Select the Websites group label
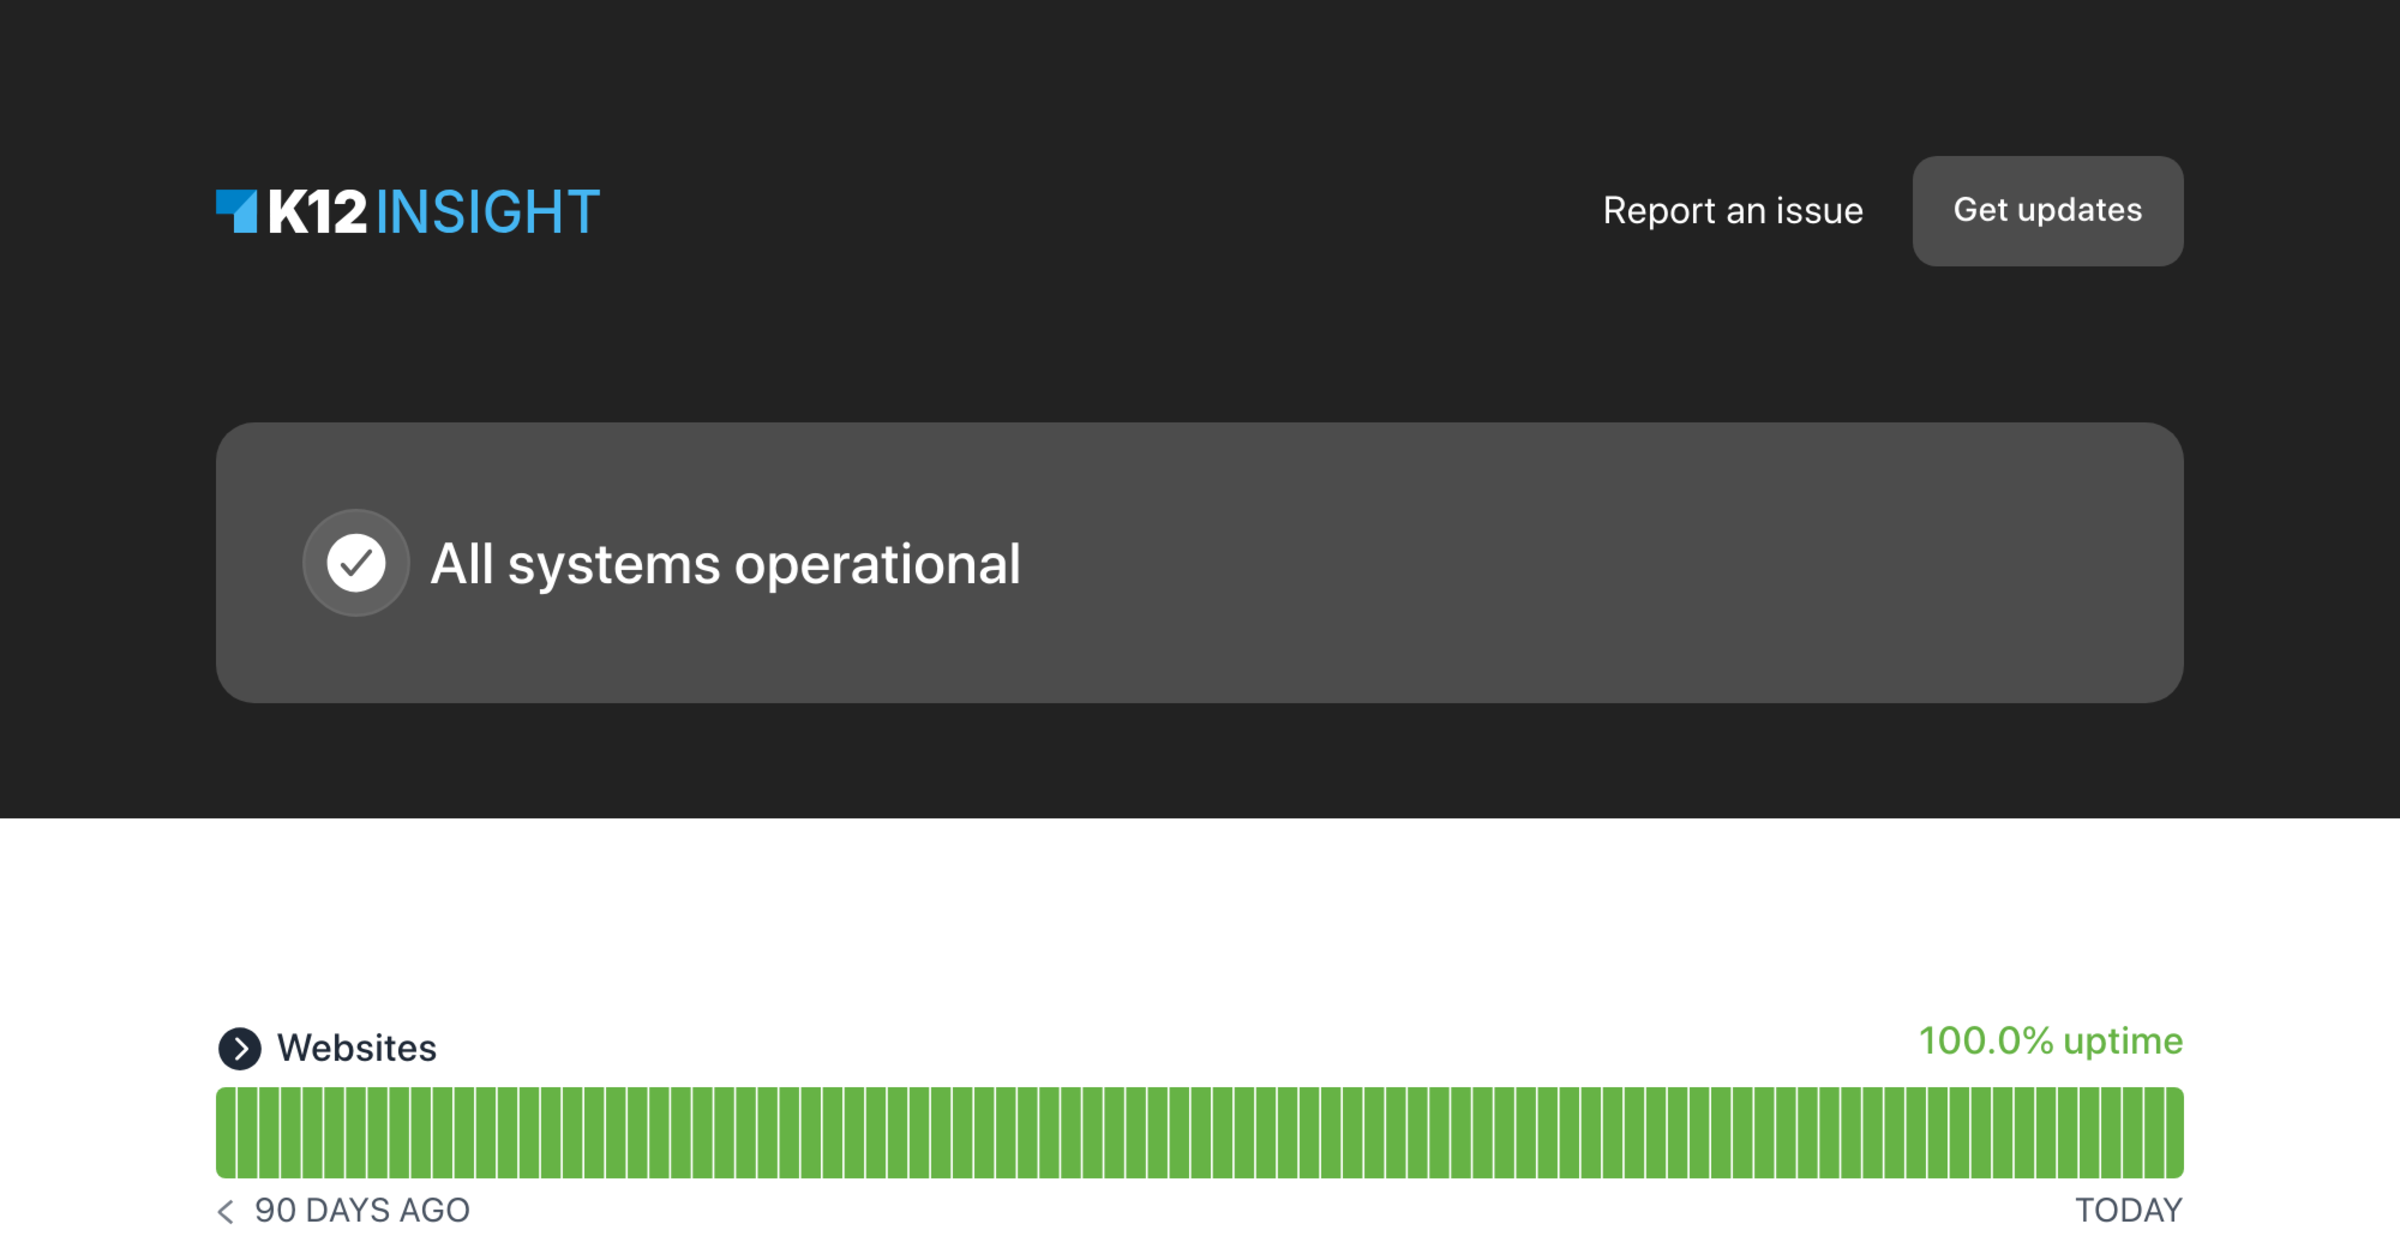 pos(357,1048)
